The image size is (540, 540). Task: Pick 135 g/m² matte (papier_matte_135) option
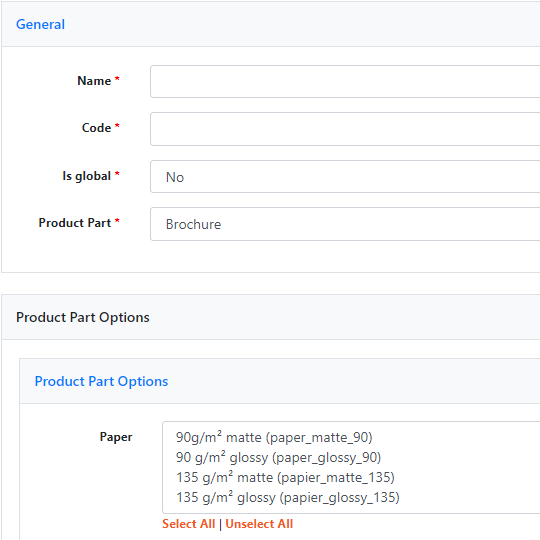[x=285, y=477]
